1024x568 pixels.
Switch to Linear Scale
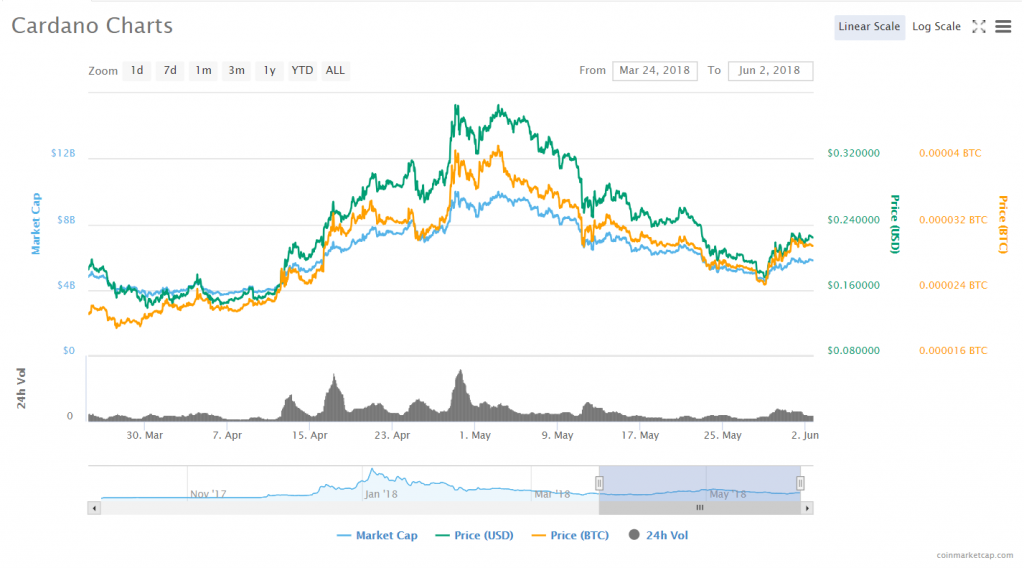pos(869,27)
